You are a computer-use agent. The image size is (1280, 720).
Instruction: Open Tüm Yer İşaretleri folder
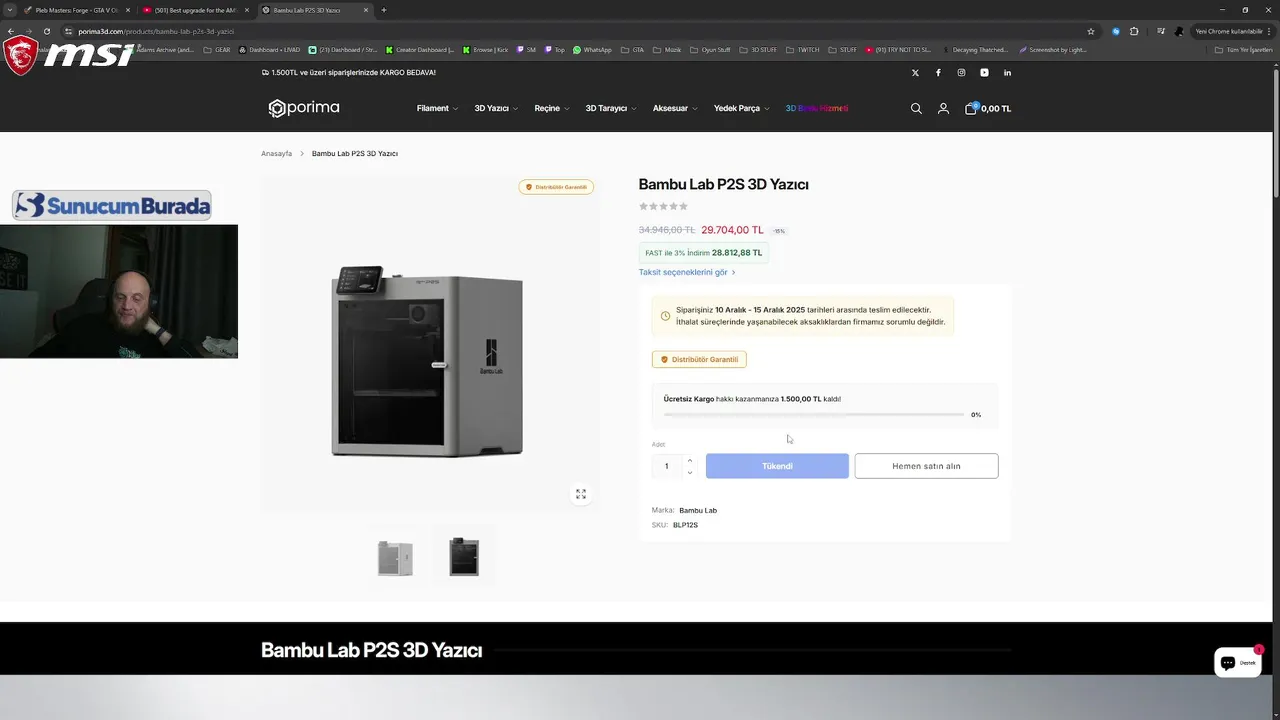tap(1243, 50)
